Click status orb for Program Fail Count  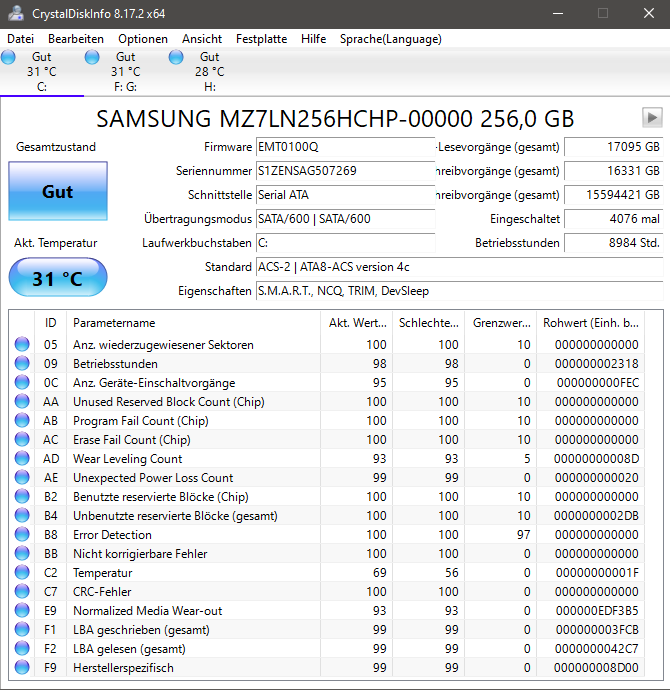tap(22, 420)
